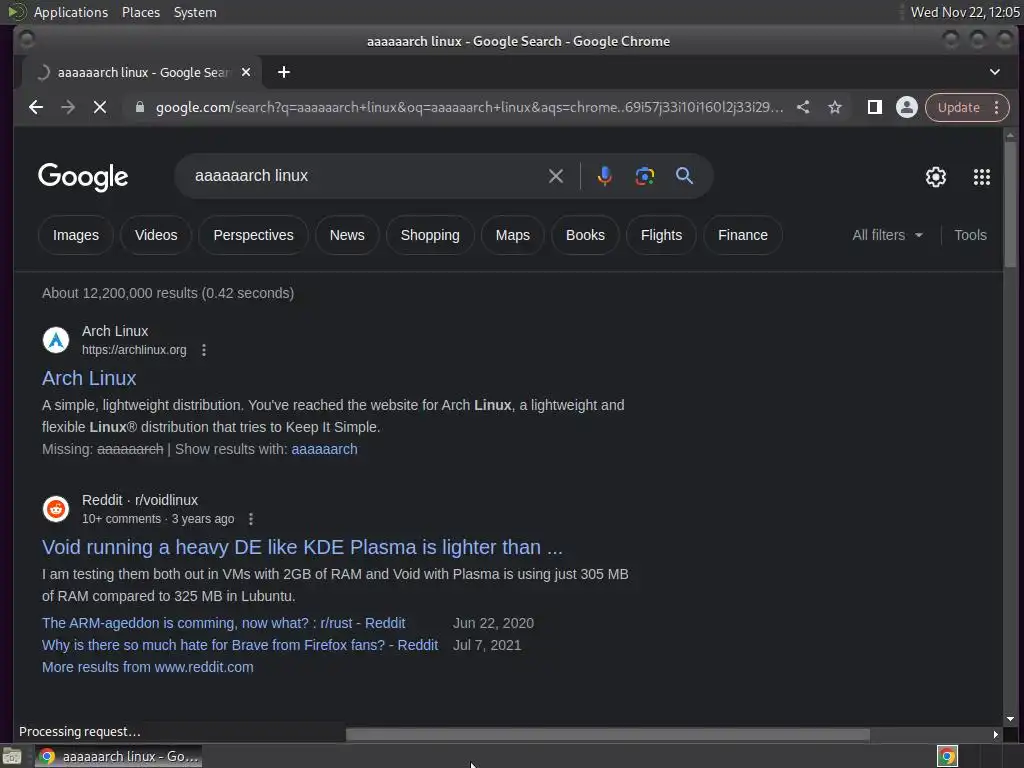Open Chrome three-dot menu

(997, 107)
